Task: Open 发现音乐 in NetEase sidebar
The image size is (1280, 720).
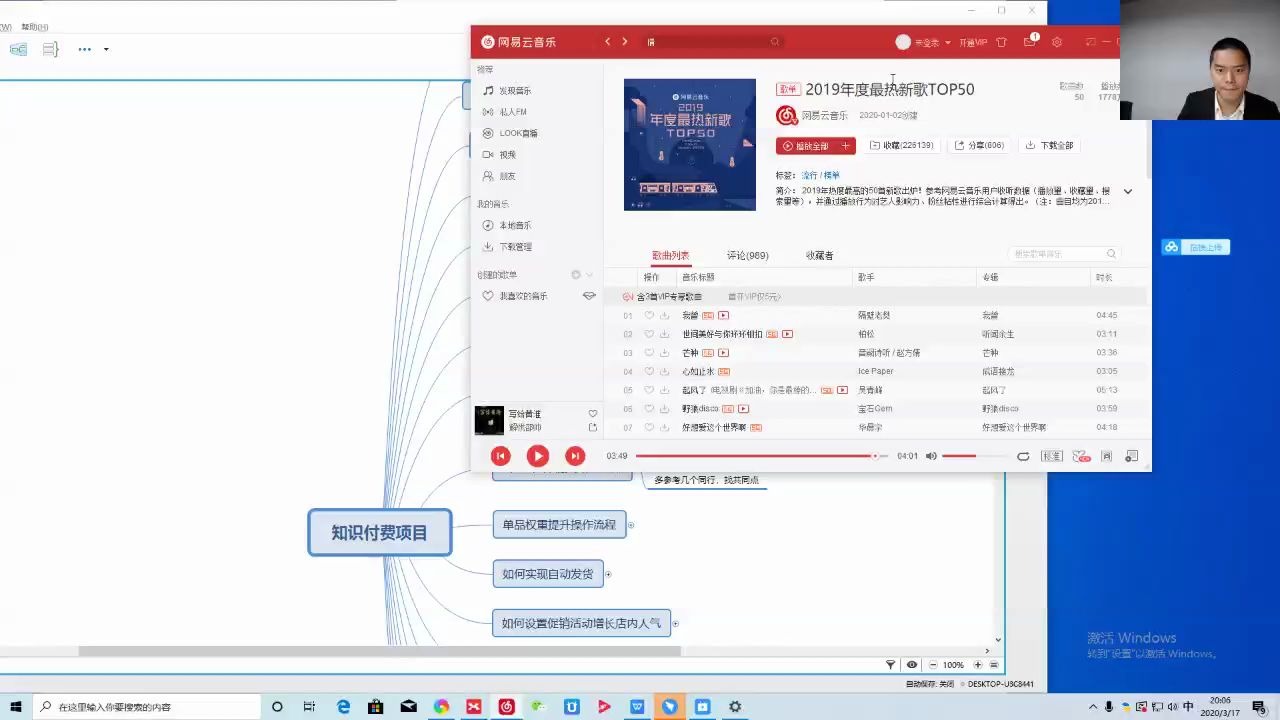Action: click(x=515, y=91)
